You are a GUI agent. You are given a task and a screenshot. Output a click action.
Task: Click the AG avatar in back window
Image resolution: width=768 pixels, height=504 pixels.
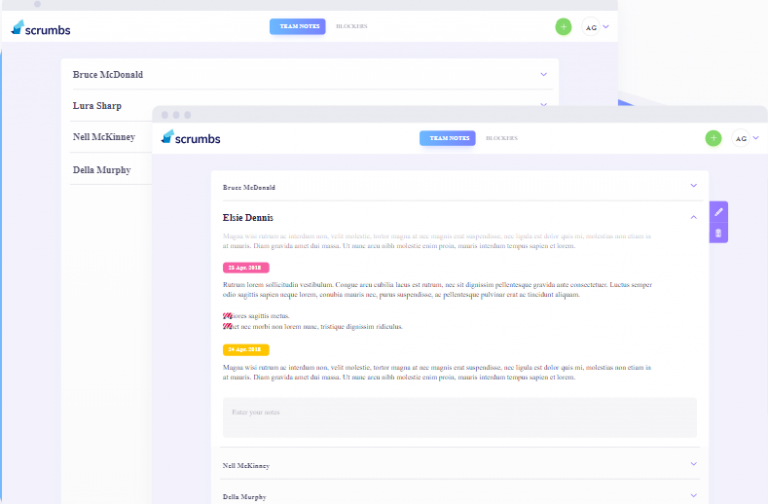tap(590, 27)
